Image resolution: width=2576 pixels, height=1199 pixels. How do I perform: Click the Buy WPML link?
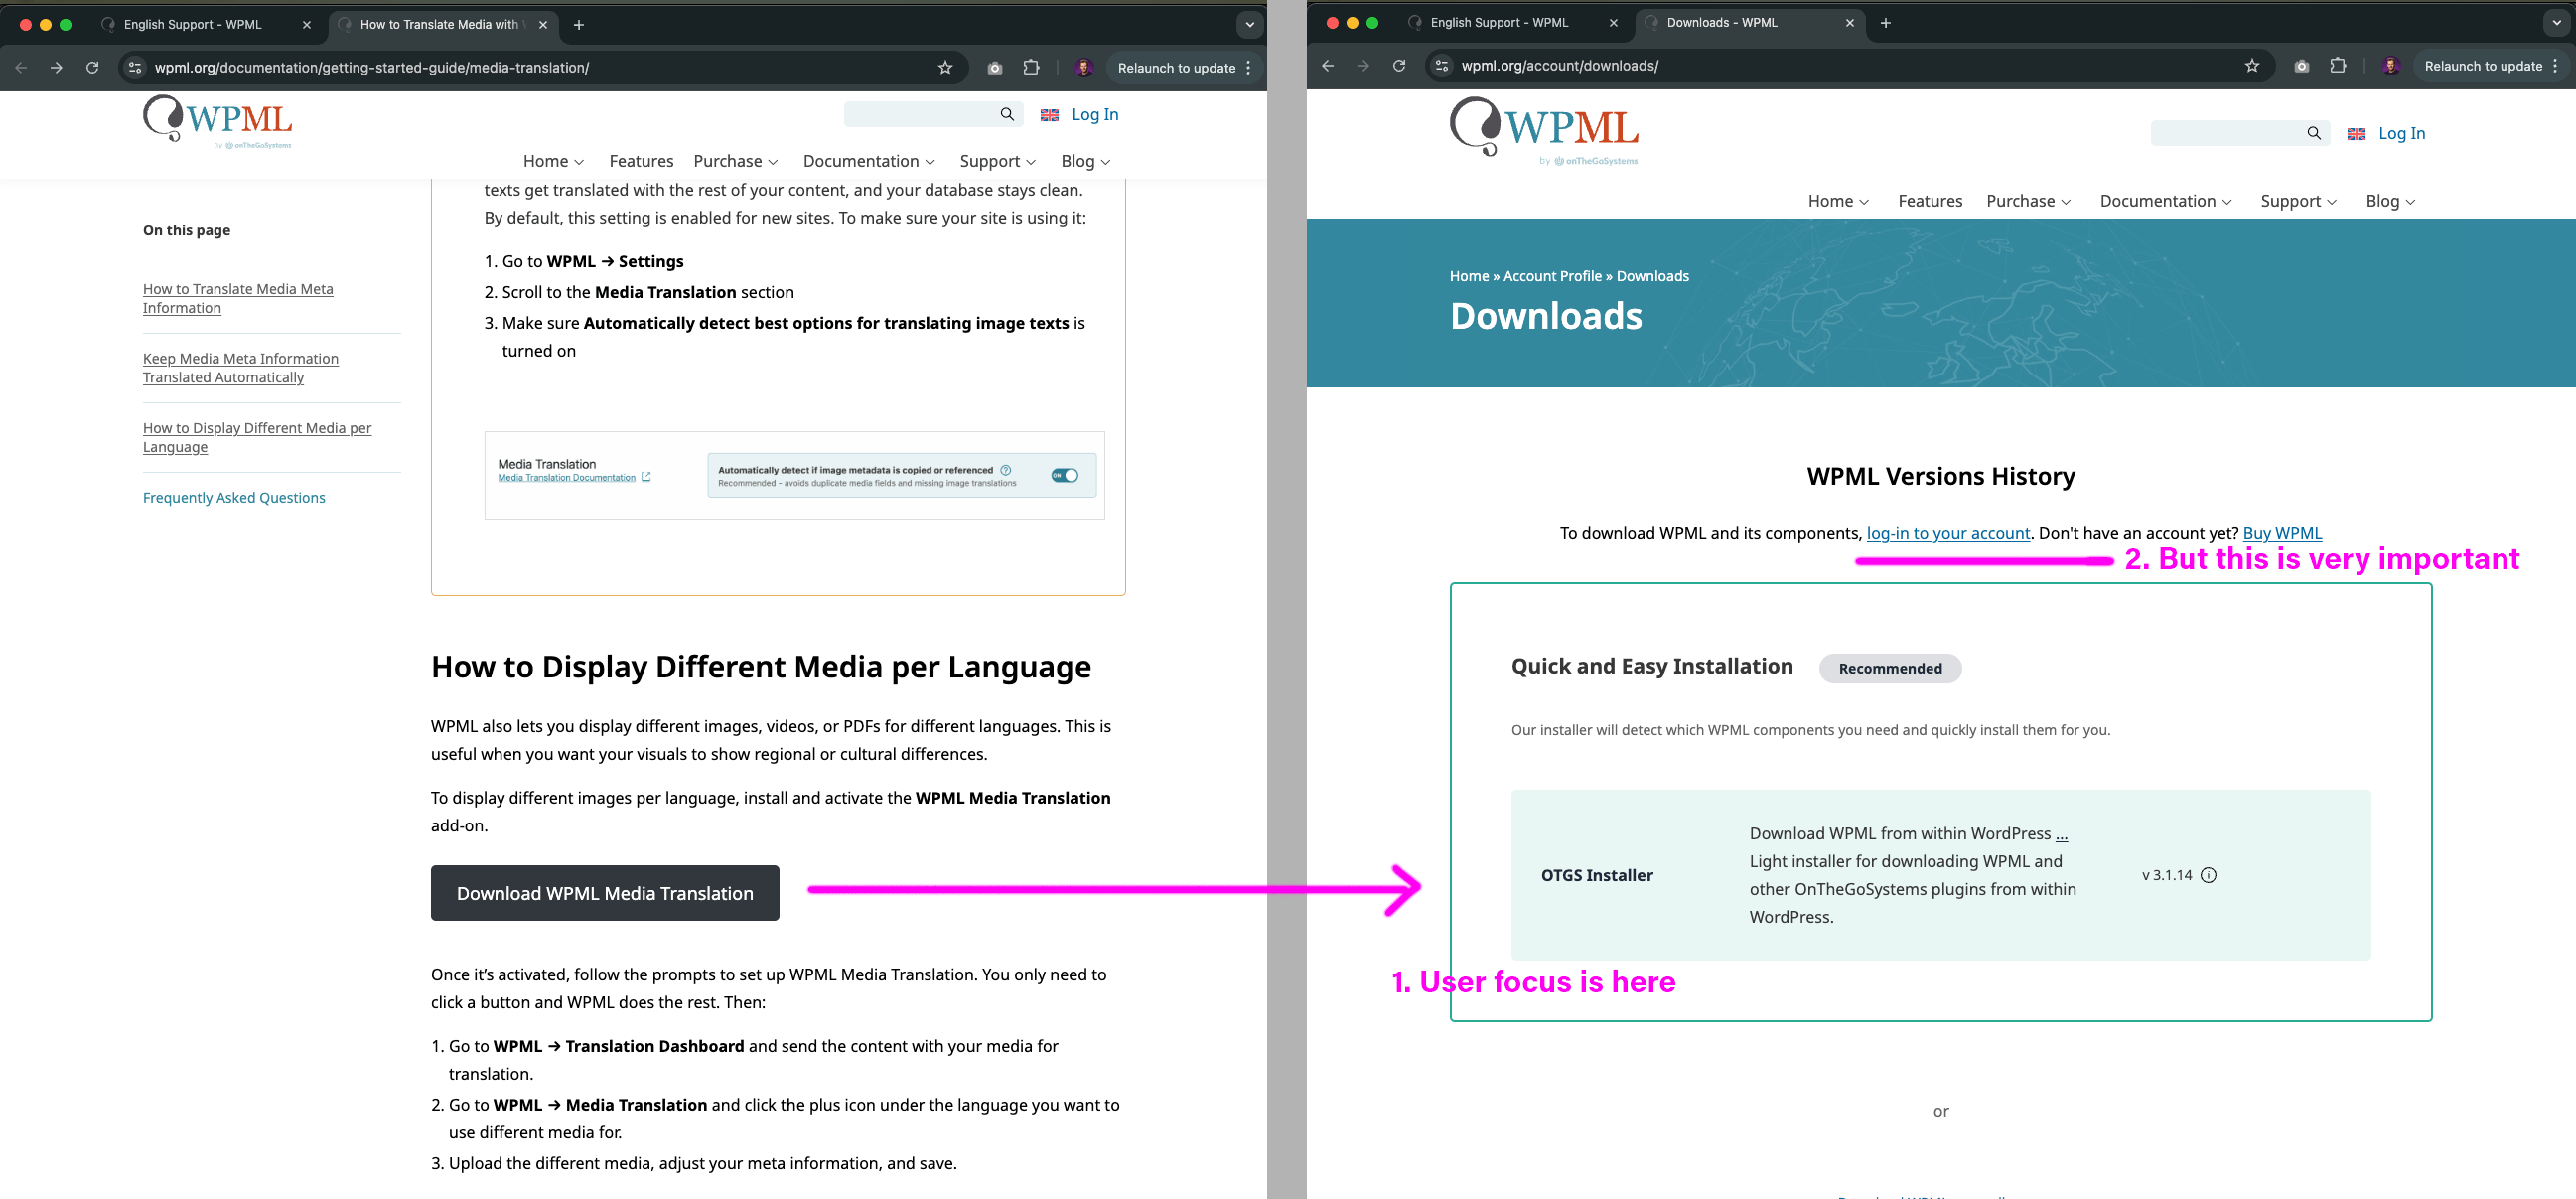[2281, 533]
